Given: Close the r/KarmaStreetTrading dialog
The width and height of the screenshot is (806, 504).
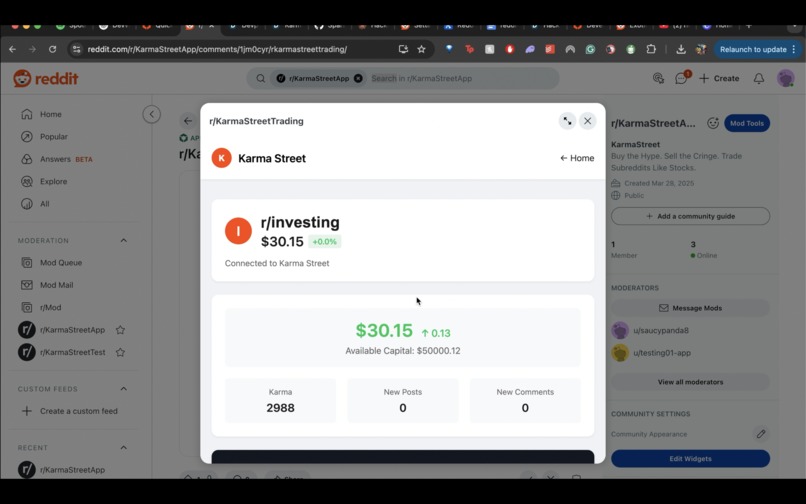Looking at the screenshot, I should pos(588,121).
